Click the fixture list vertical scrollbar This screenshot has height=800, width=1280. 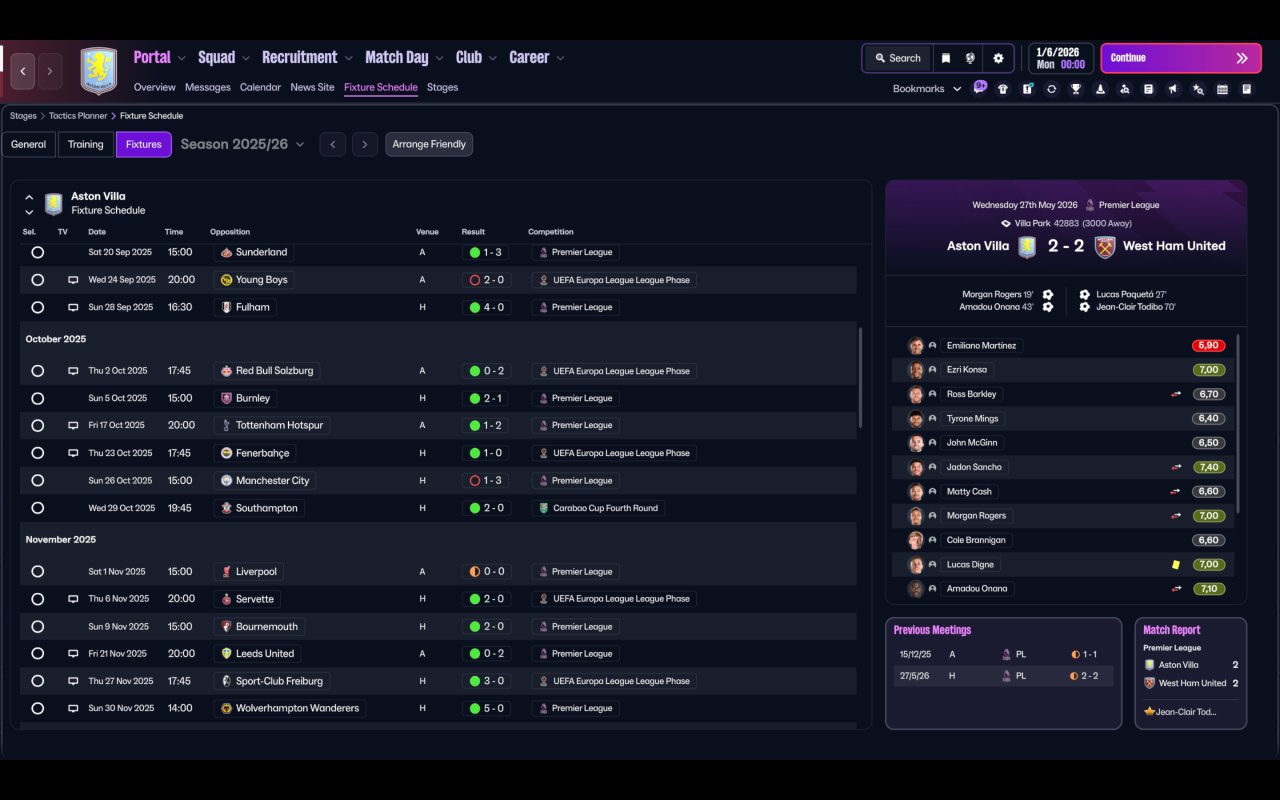click(860, 378)
